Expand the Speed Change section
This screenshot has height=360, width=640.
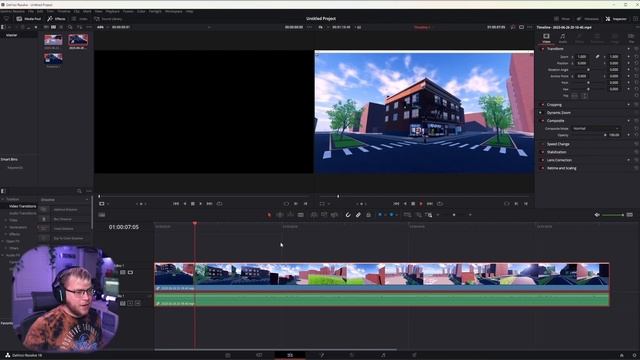pyautogui.click(x=558, y=144)
